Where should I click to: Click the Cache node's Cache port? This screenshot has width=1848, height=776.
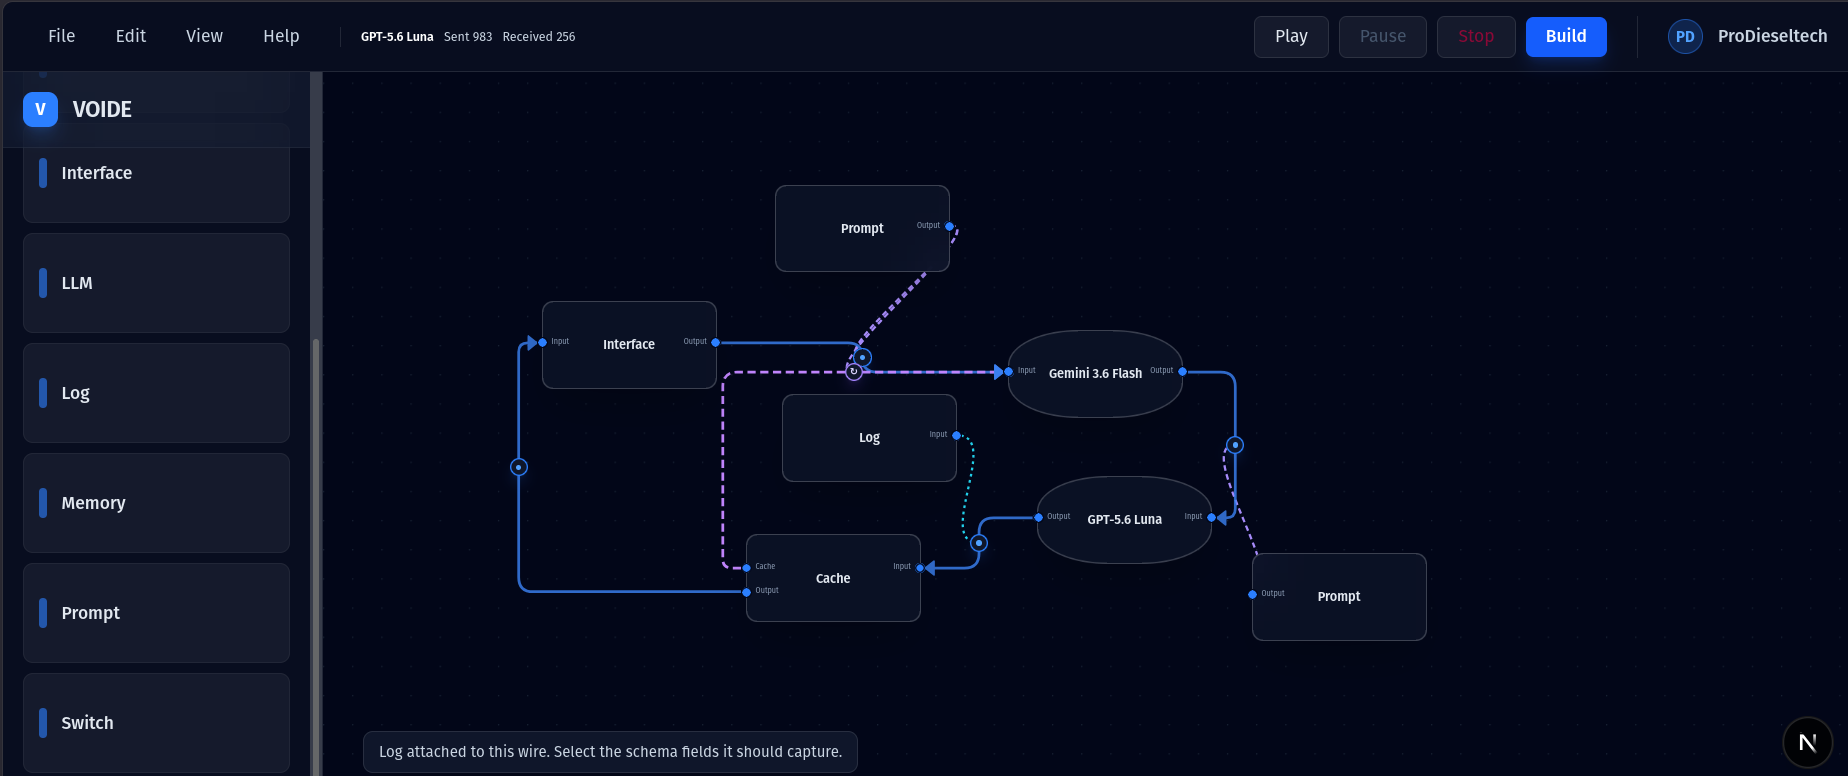[747, 568]
